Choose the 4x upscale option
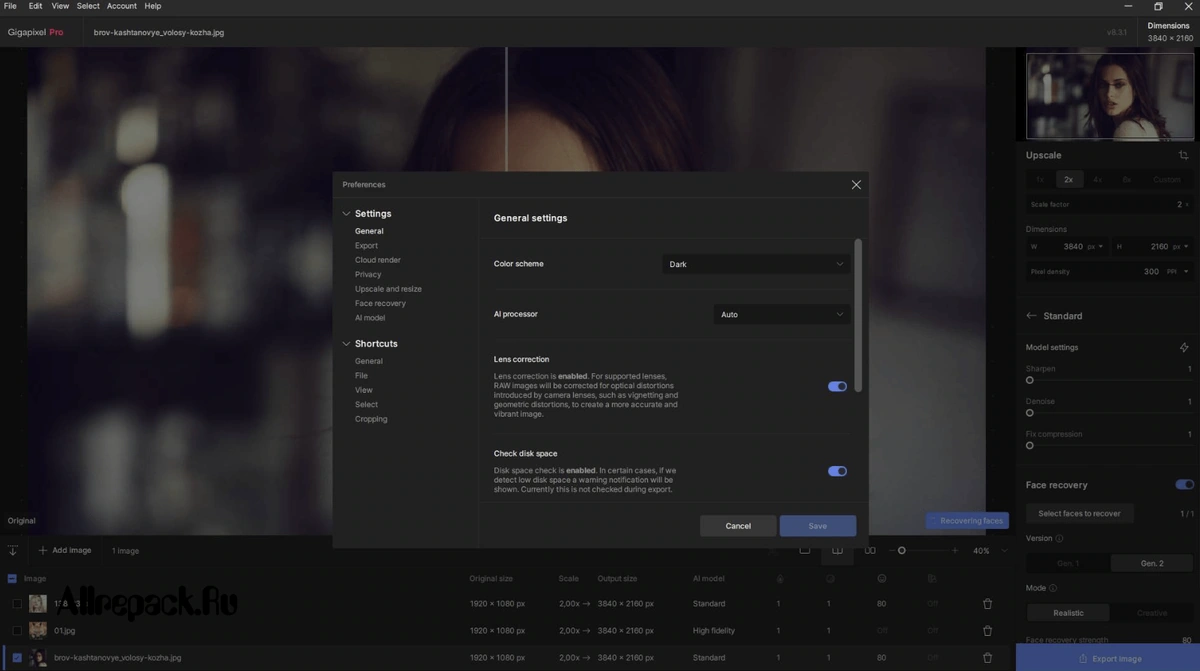The width and height of the screenshot is (1200, 671). [x=1098, y=180]
